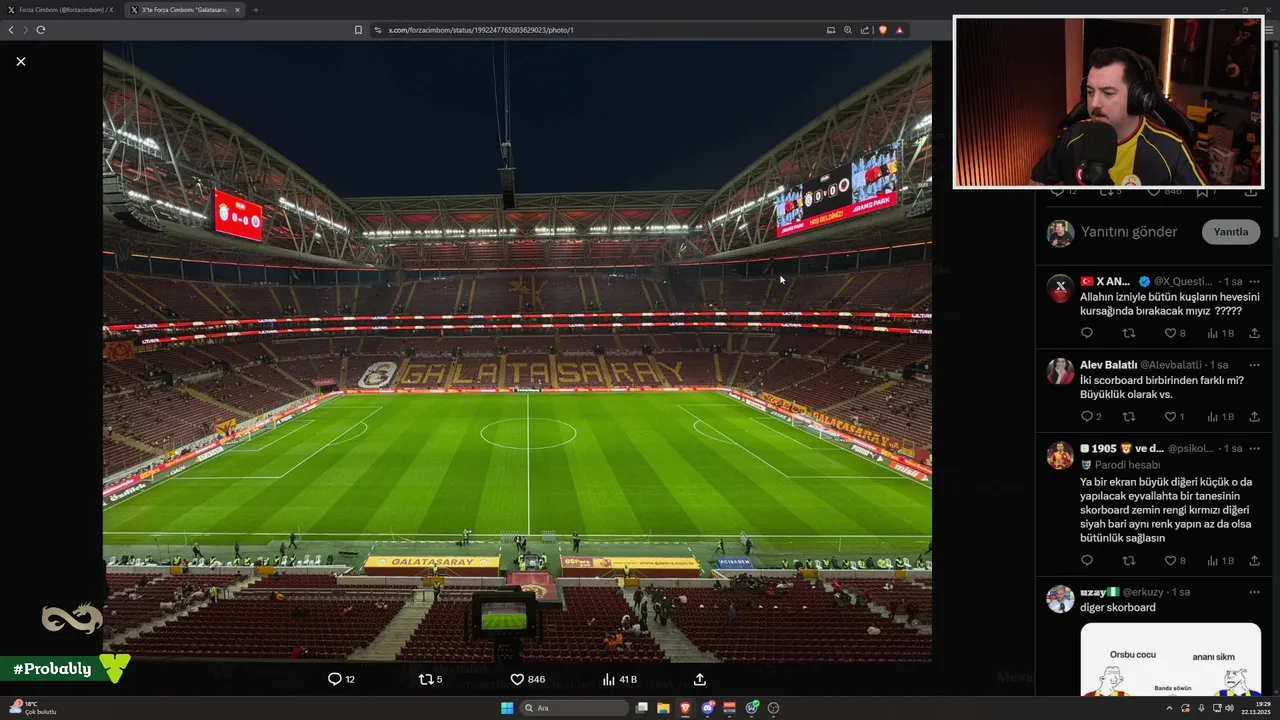Viewport: 1280px width, 720px height.
Task: Click the reply icon under the stadium photo
Action: (x=335, y=679)
